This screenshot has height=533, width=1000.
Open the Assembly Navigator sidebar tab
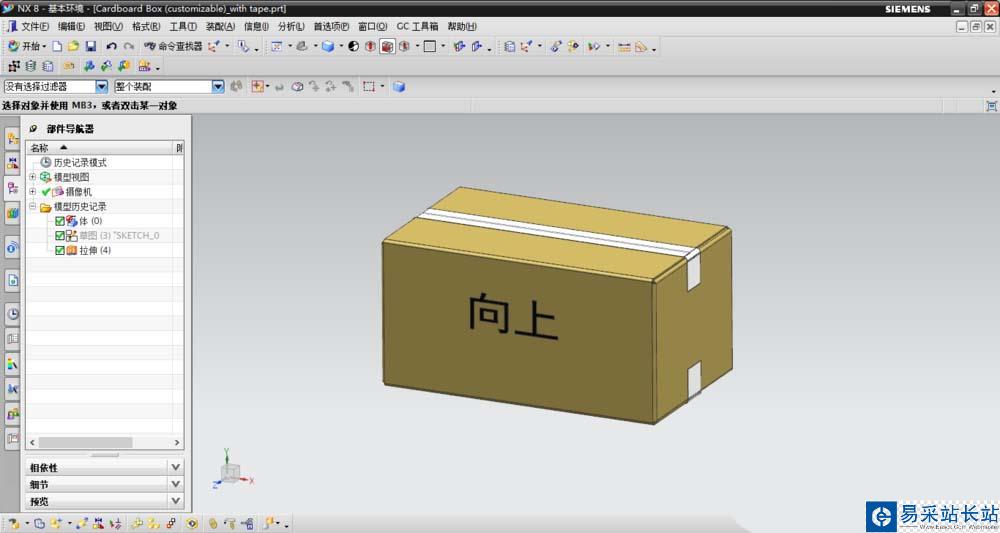coord(12,138)
